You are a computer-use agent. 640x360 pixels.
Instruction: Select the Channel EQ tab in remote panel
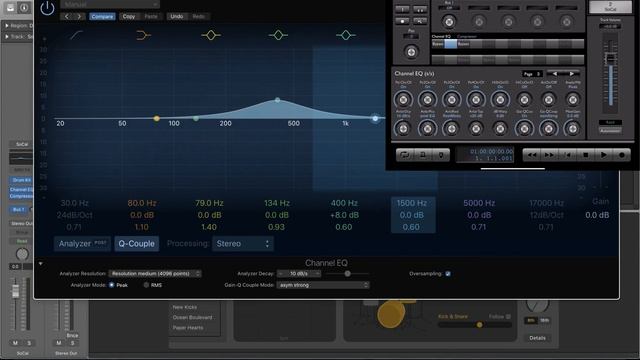441,36
